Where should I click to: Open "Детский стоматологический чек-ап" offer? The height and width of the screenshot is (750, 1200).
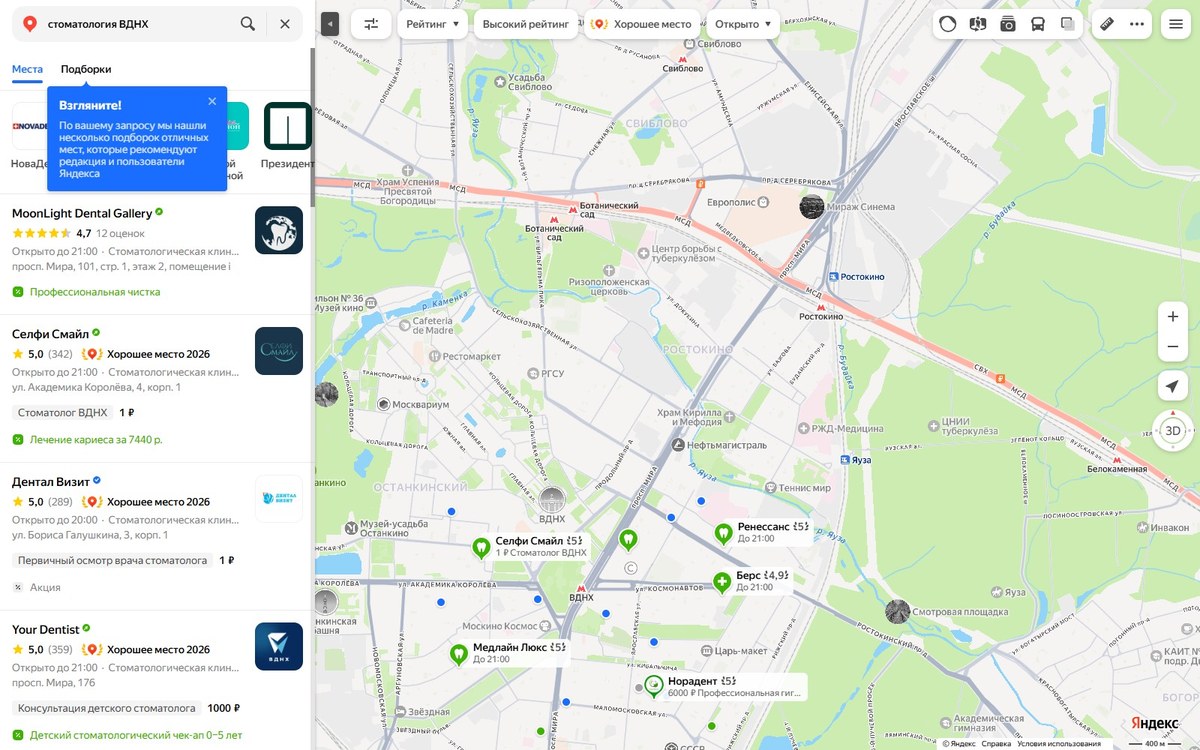pyautogui.click(x=136, y=735)
